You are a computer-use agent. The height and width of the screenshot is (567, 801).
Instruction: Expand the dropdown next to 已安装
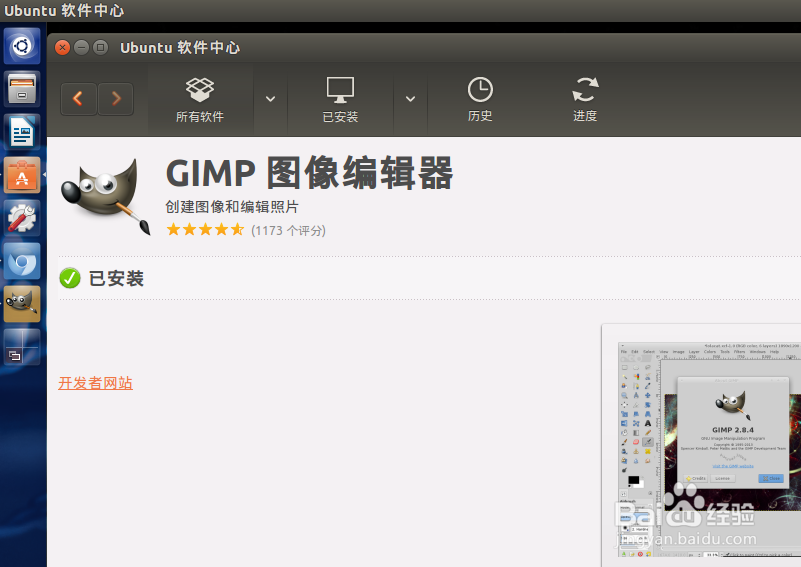pyautogui.click(x=410, y=99)
